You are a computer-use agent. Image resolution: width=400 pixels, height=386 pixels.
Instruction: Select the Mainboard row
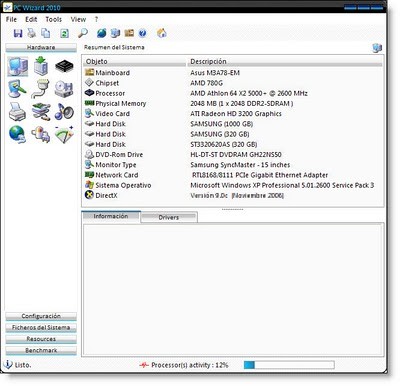click(232, 73)
